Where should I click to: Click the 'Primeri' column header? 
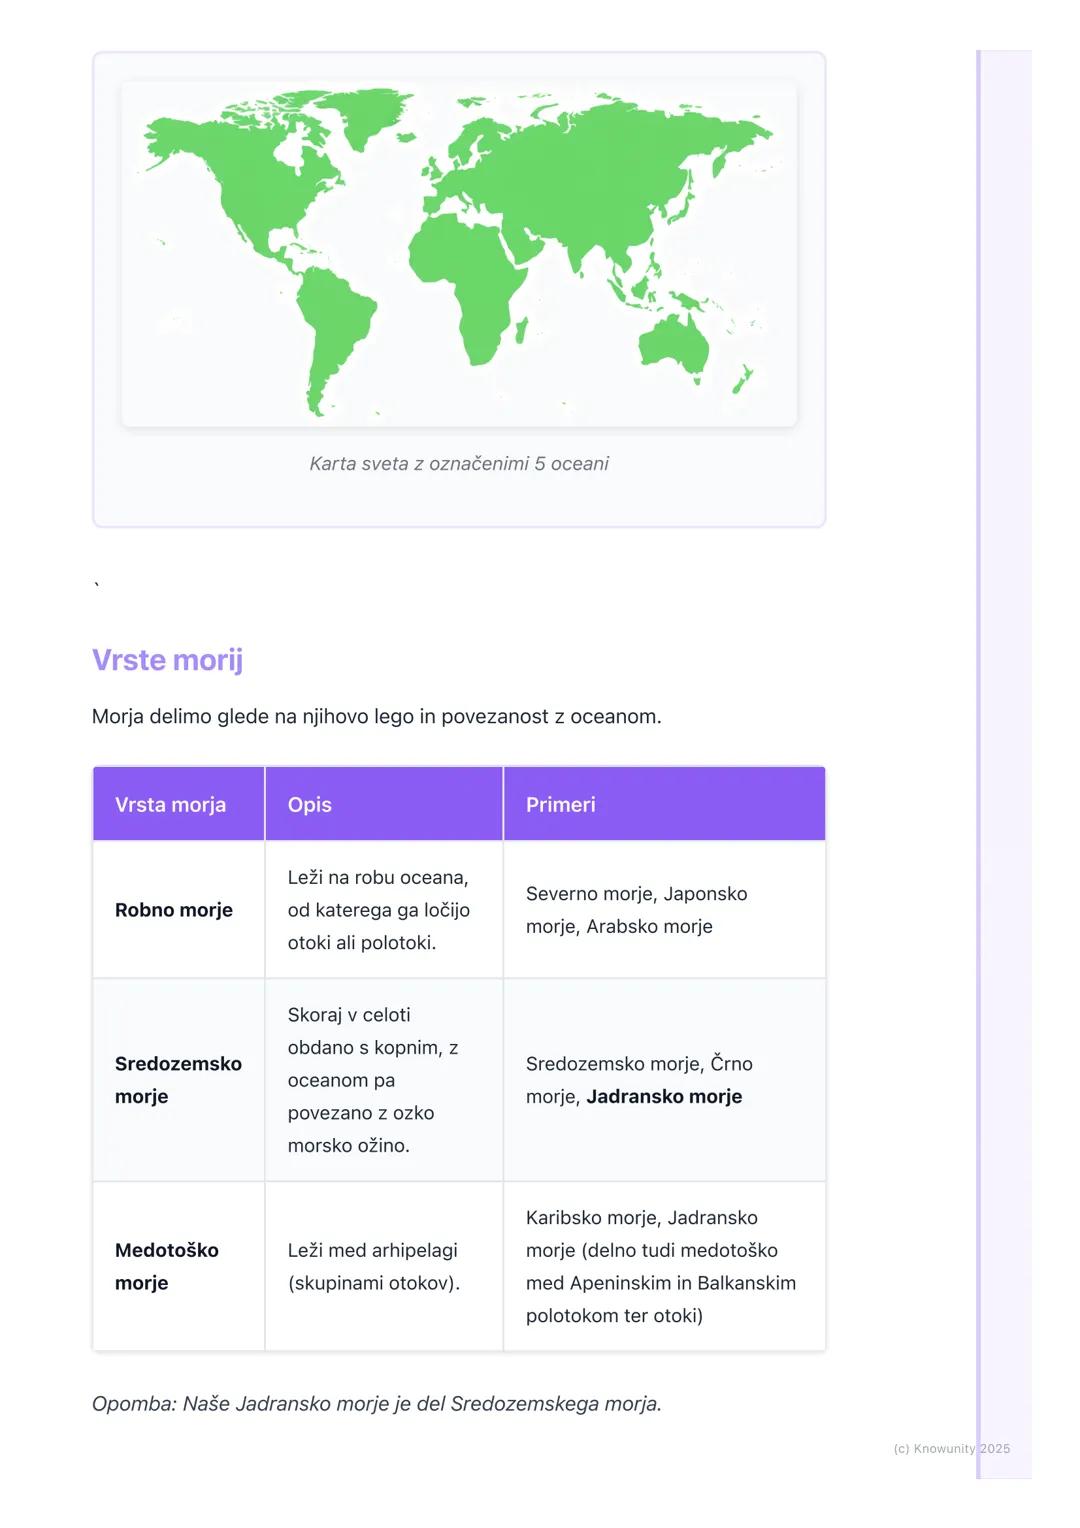click(561, 805)
